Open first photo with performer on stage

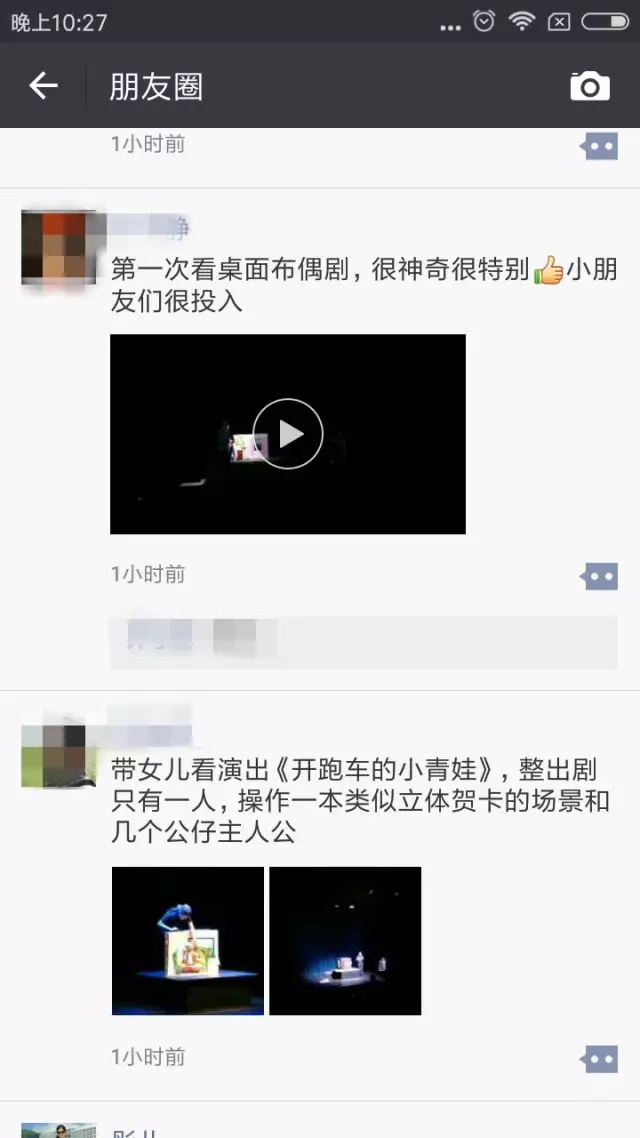click(188, 941)
